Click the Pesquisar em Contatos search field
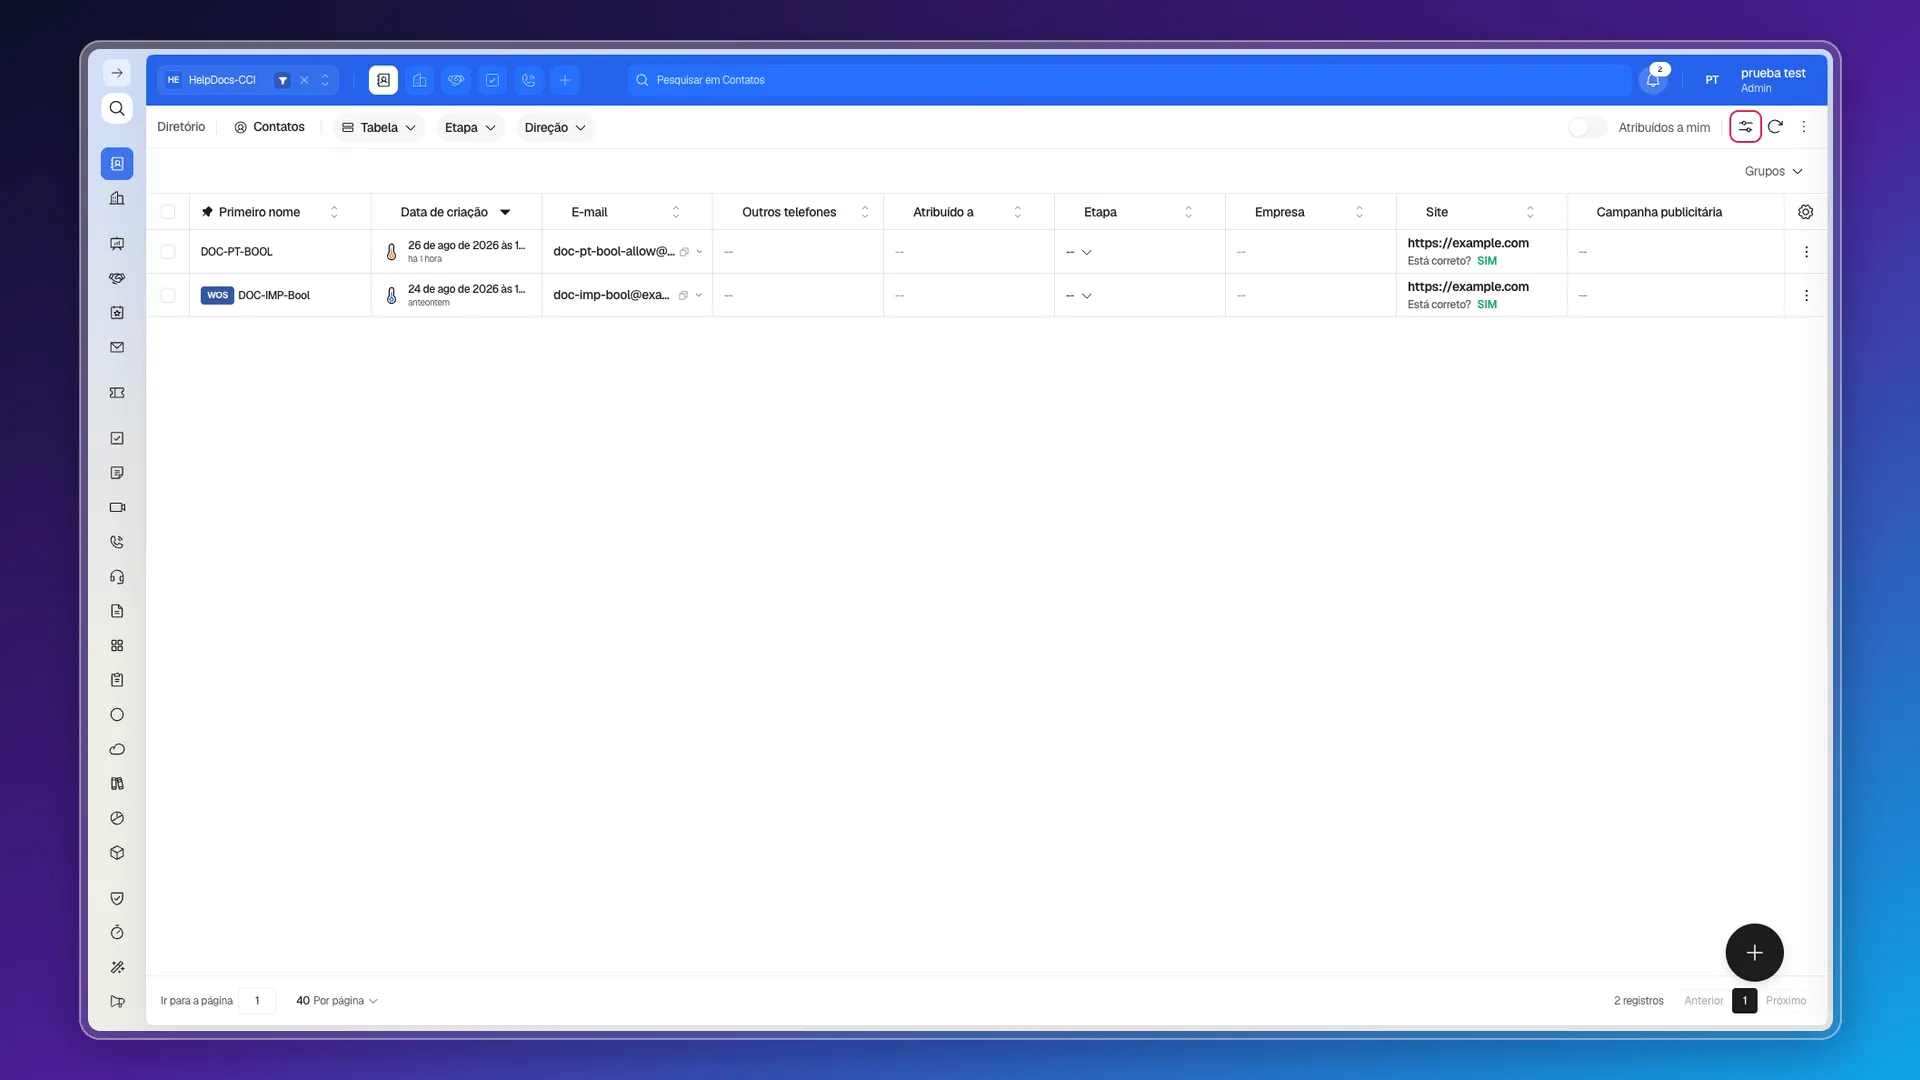This screenshot has height=1080, width=1920. coord(1130,80)
